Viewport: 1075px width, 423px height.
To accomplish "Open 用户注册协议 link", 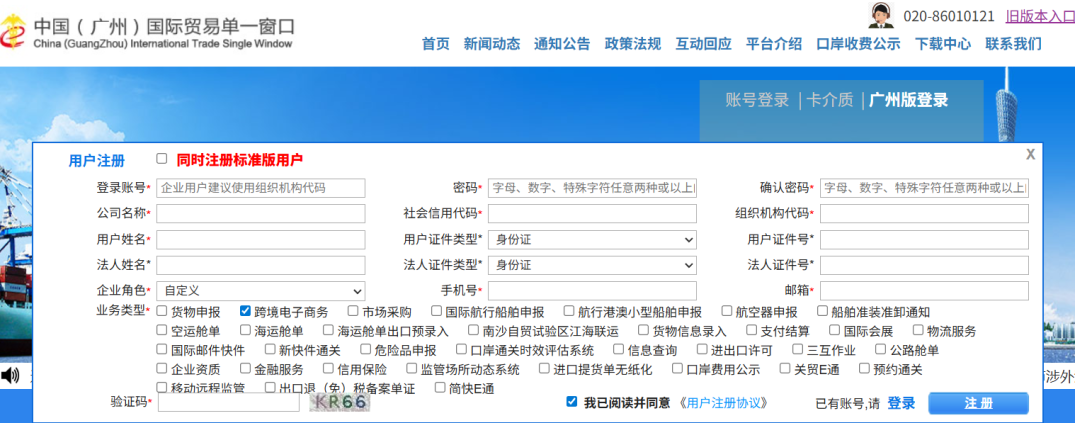I will click(x=725, y=402).
